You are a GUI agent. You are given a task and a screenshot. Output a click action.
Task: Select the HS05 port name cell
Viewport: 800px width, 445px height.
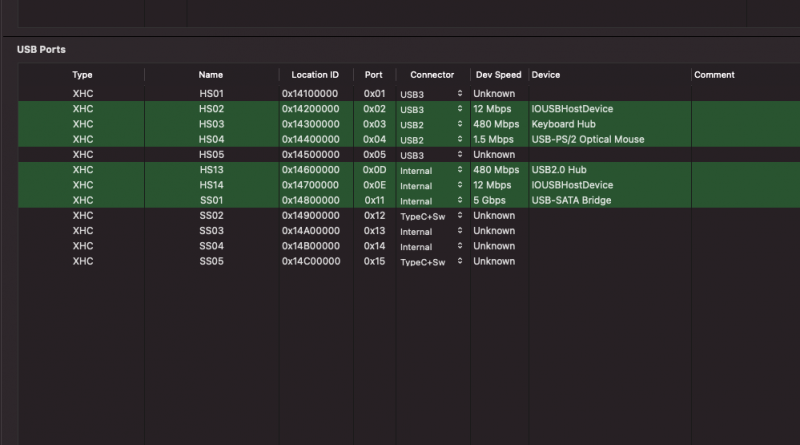coord(210,155)
